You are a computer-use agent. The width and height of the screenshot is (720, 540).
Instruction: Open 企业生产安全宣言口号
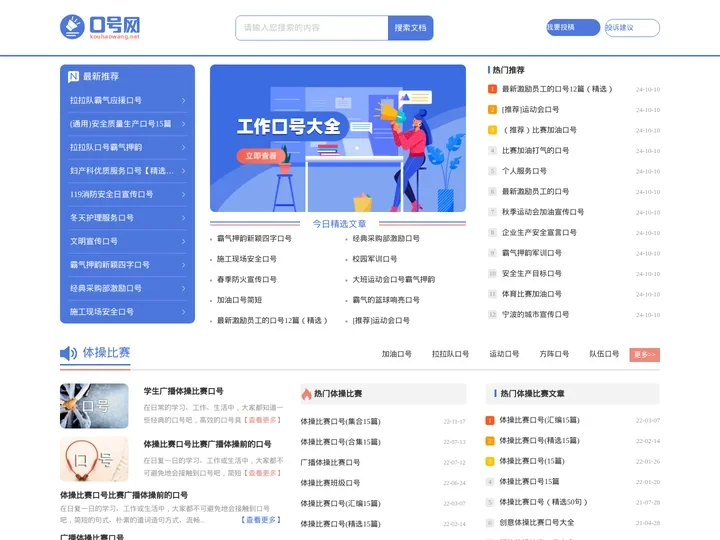pos(539,232)
